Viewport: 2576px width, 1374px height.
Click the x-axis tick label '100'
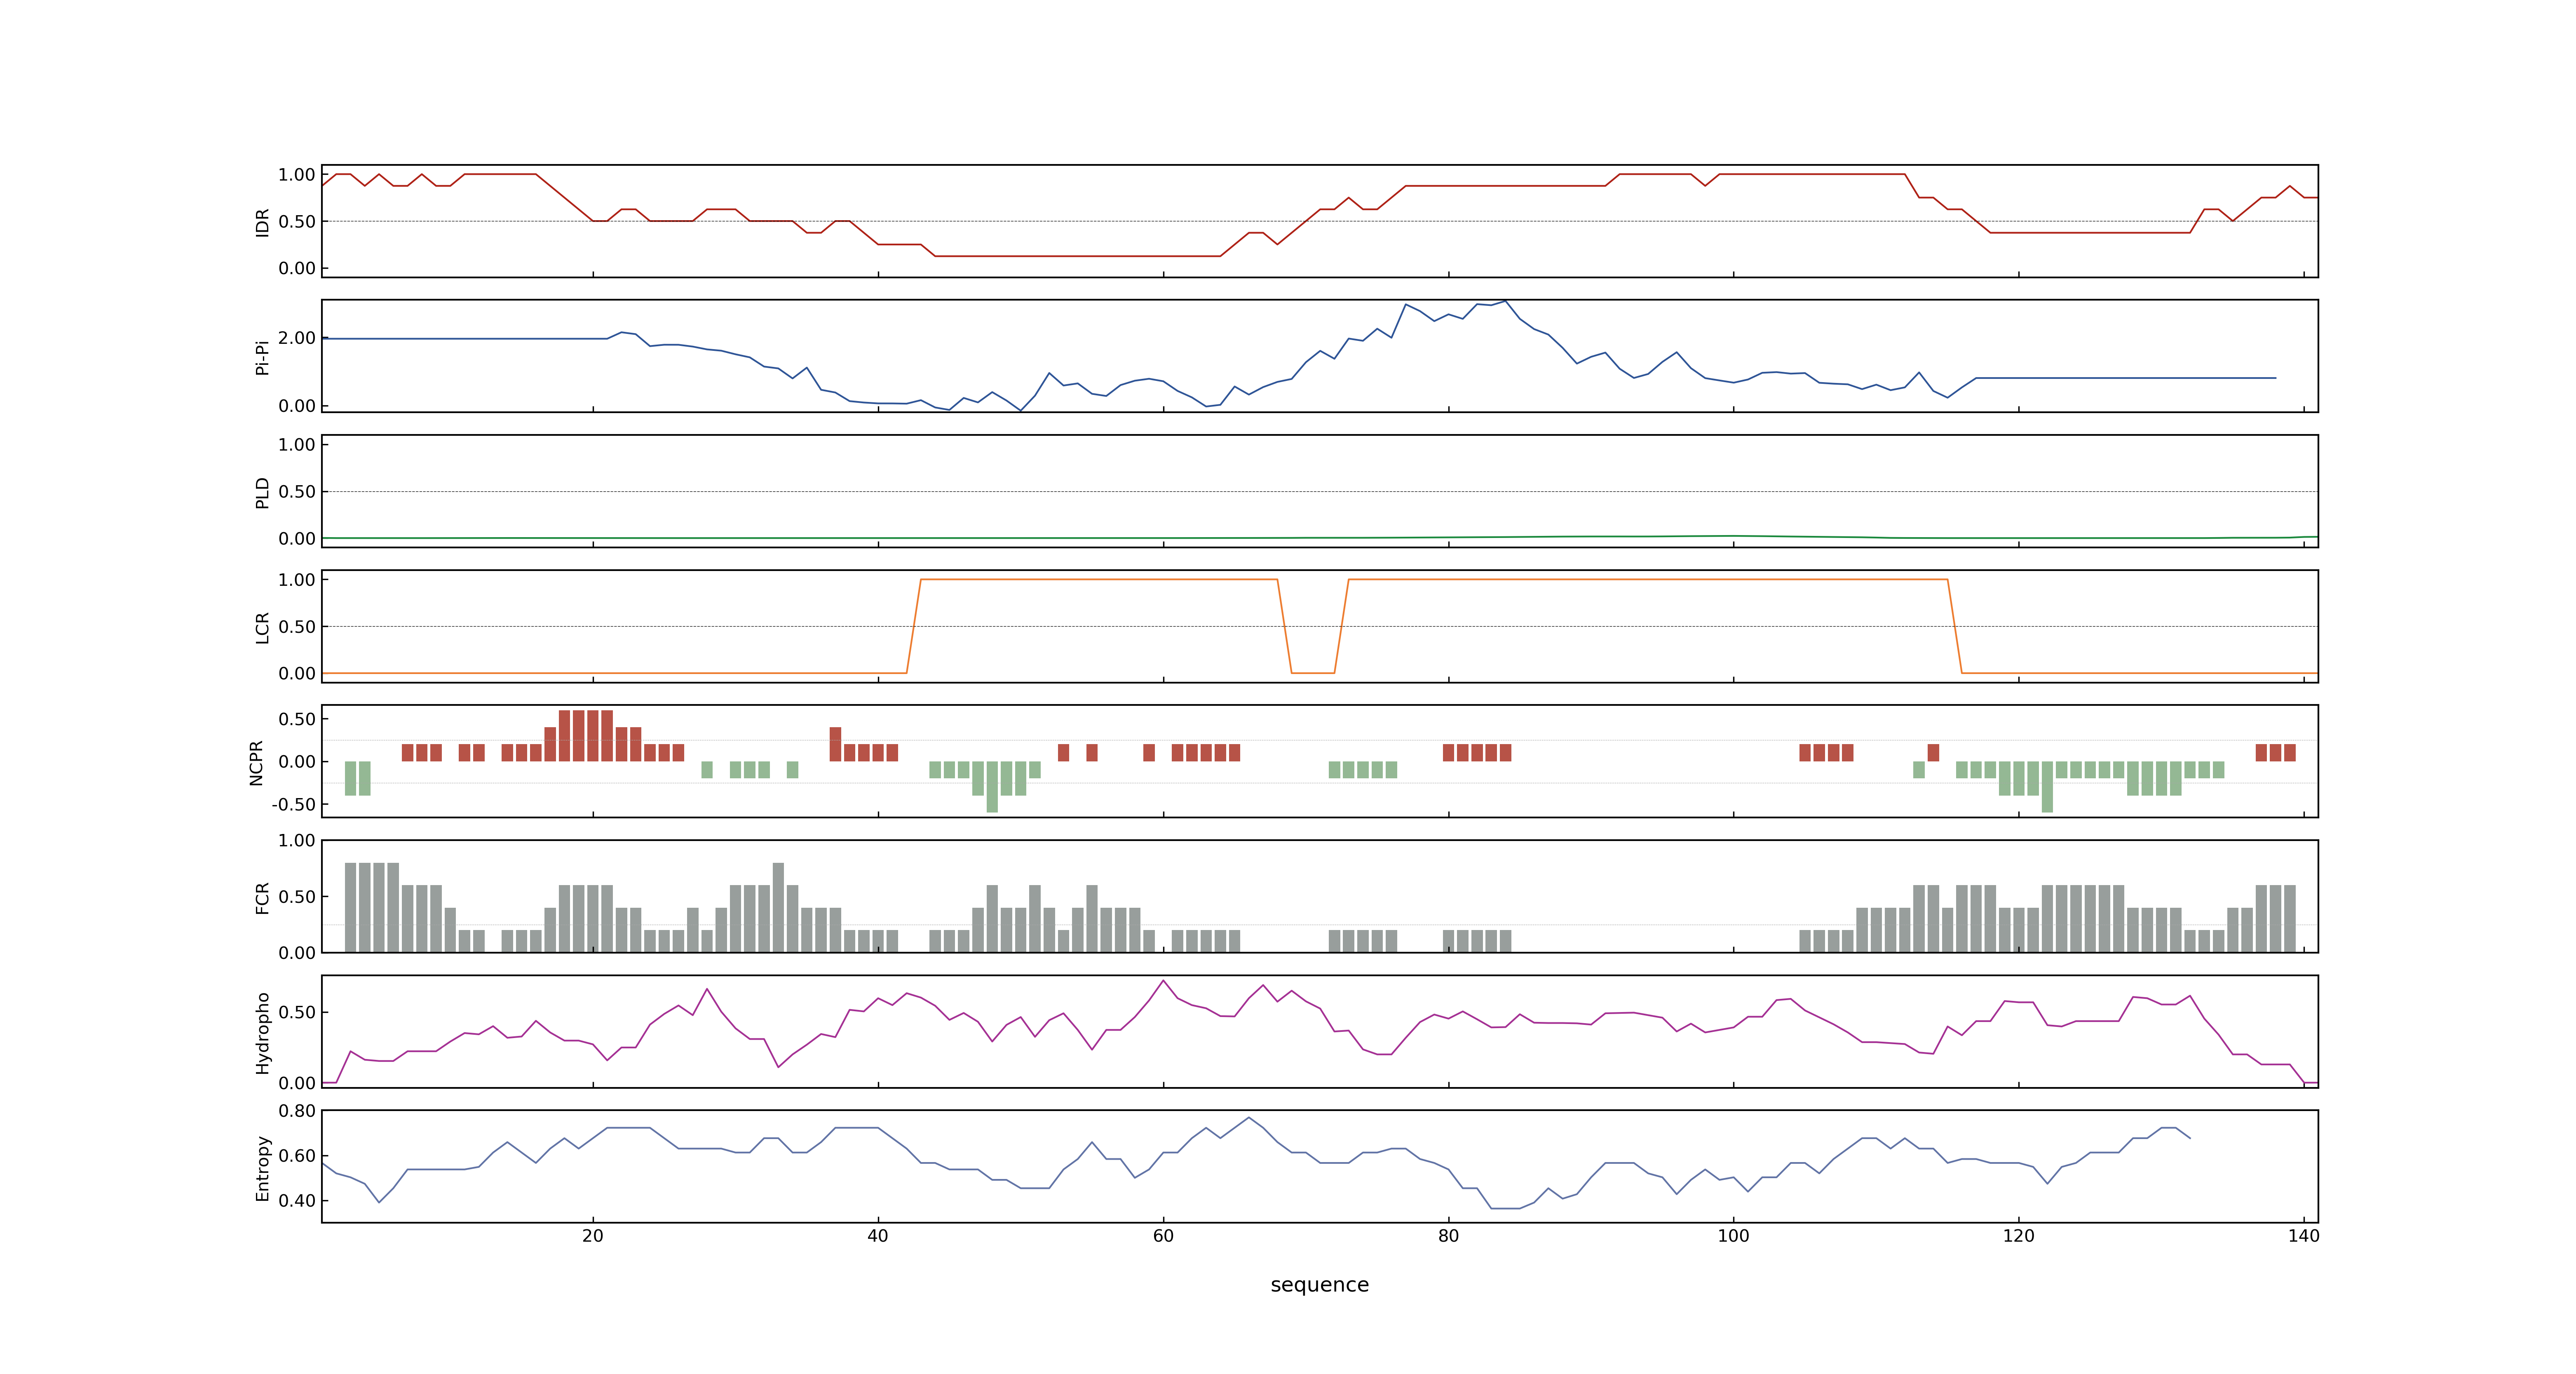coord(1733,1235)
